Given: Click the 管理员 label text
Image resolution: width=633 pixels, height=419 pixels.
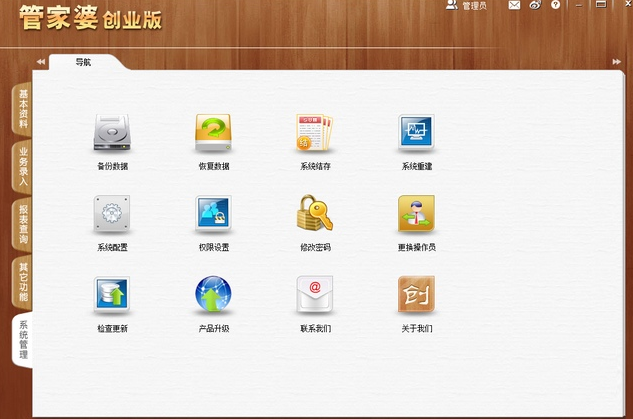Looking at the screenshot, I should (474, 6).
